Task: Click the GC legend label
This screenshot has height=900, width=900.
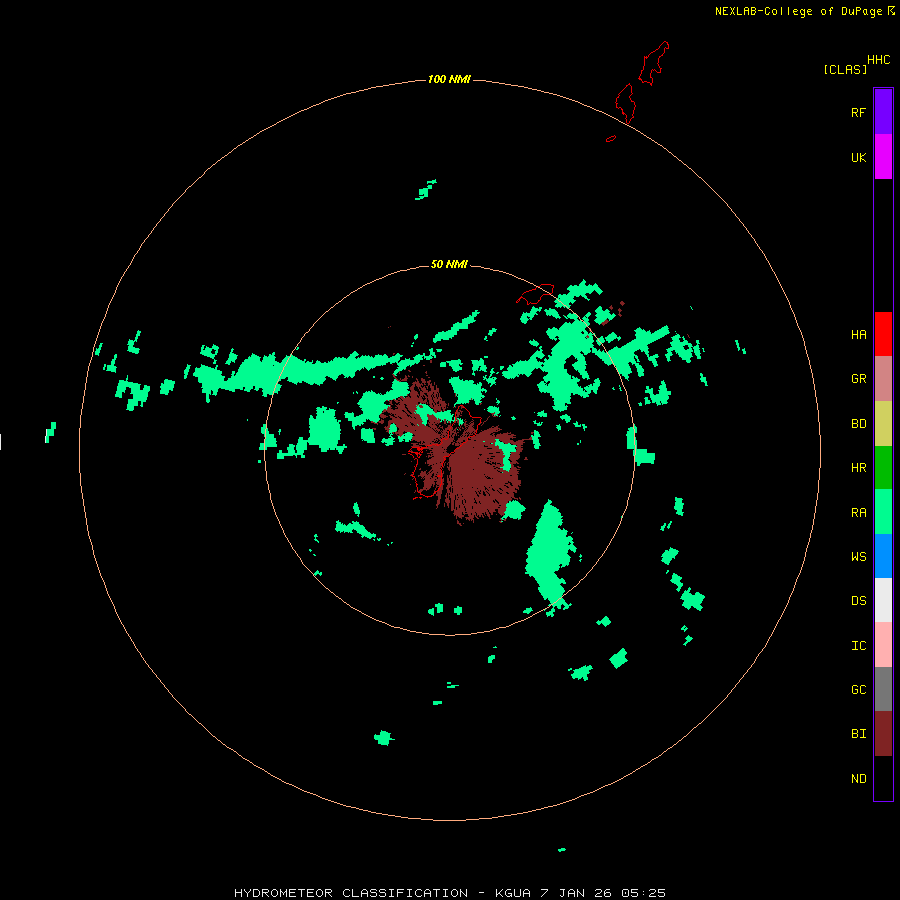Action: coord(858,690)
